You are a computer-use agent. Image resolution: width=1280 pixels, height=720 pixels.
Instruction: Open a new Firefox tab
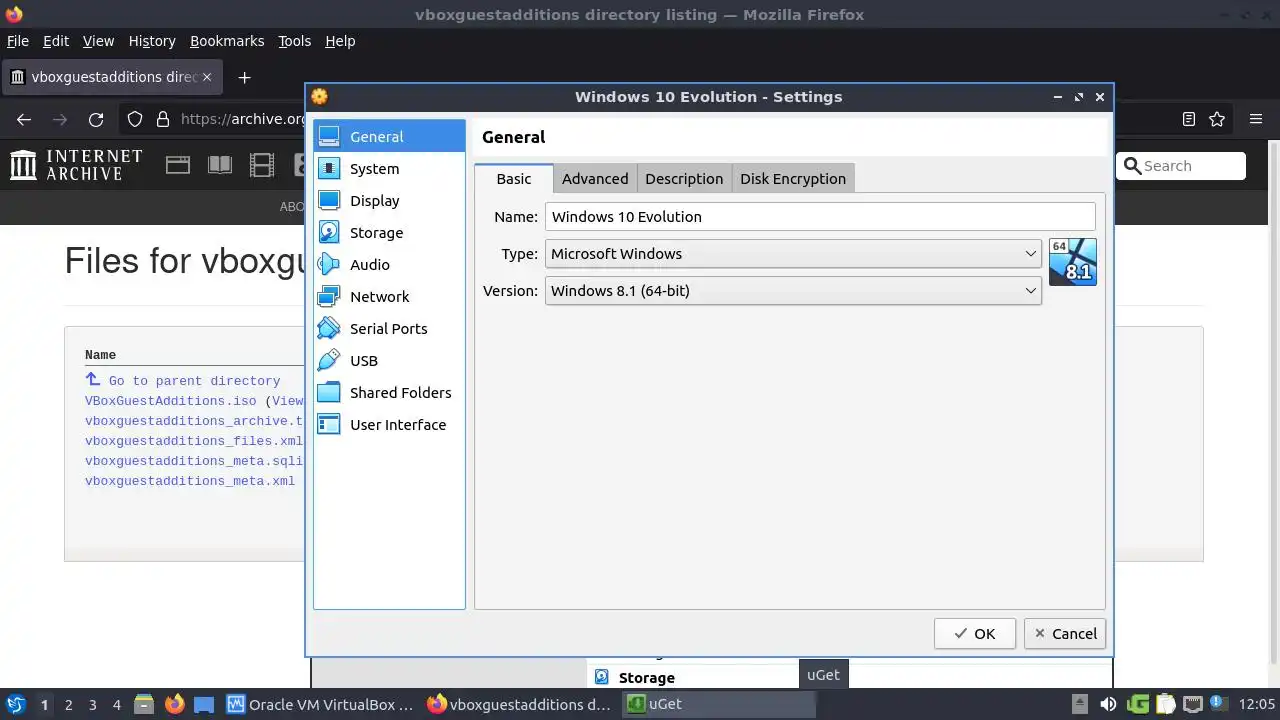(x=244, y=77)
